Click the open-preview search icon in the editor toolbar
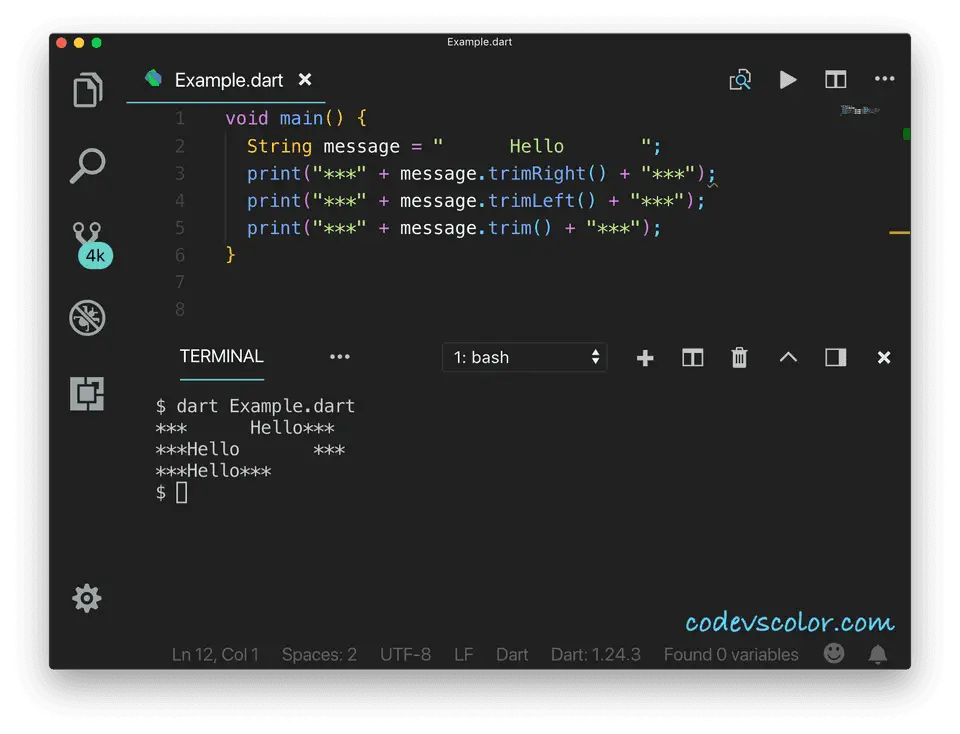 [740, 80]
